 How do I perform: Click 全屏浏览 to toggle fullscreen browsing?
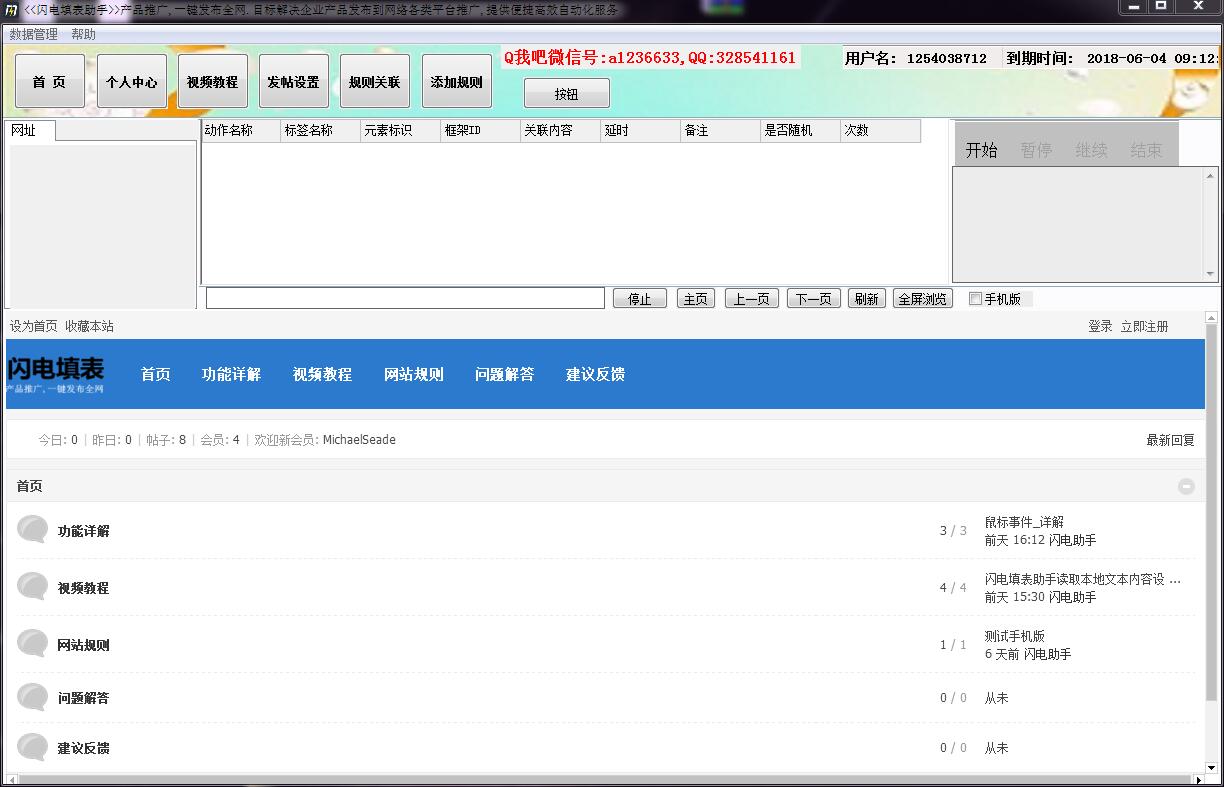point(921,298)
